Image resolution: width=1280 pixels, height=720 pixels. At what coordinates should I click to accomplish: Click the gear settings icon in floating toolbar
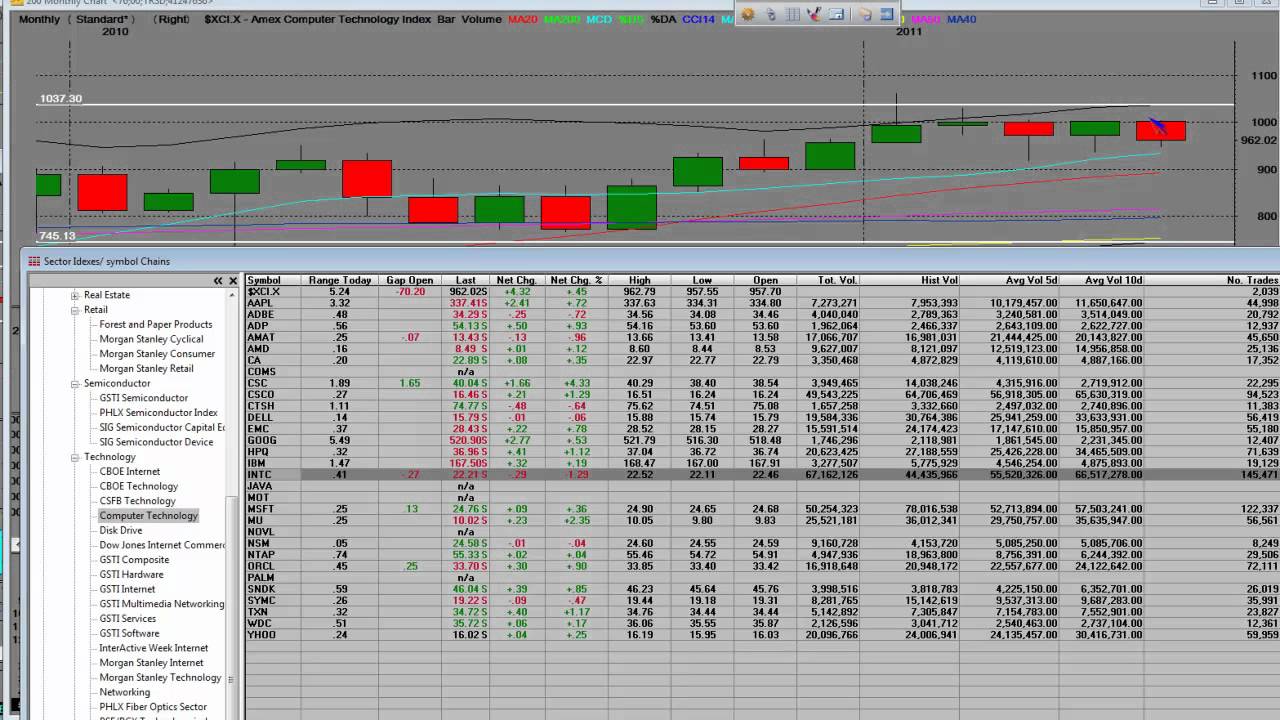(748, 14)
